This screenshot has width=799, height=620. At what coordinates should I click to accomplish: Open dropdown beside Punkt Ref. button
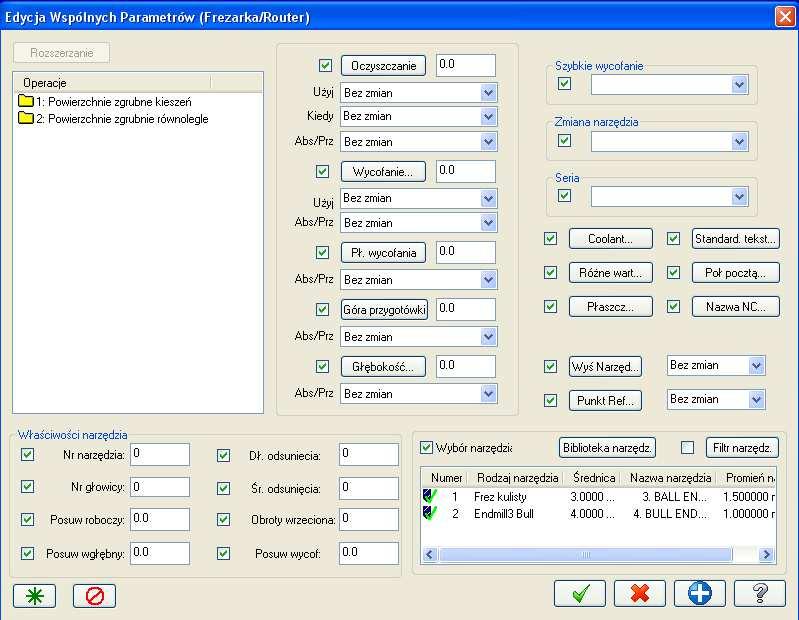point(716,399)
